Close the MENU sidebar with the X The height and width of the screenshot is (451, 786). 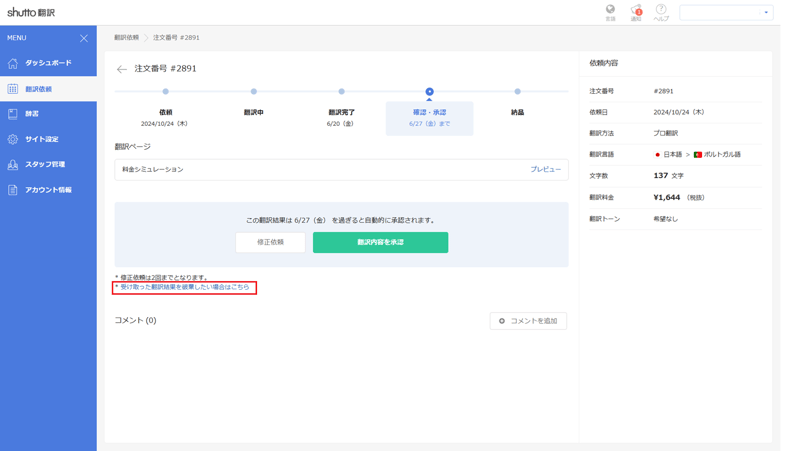(x=84, y=38)
